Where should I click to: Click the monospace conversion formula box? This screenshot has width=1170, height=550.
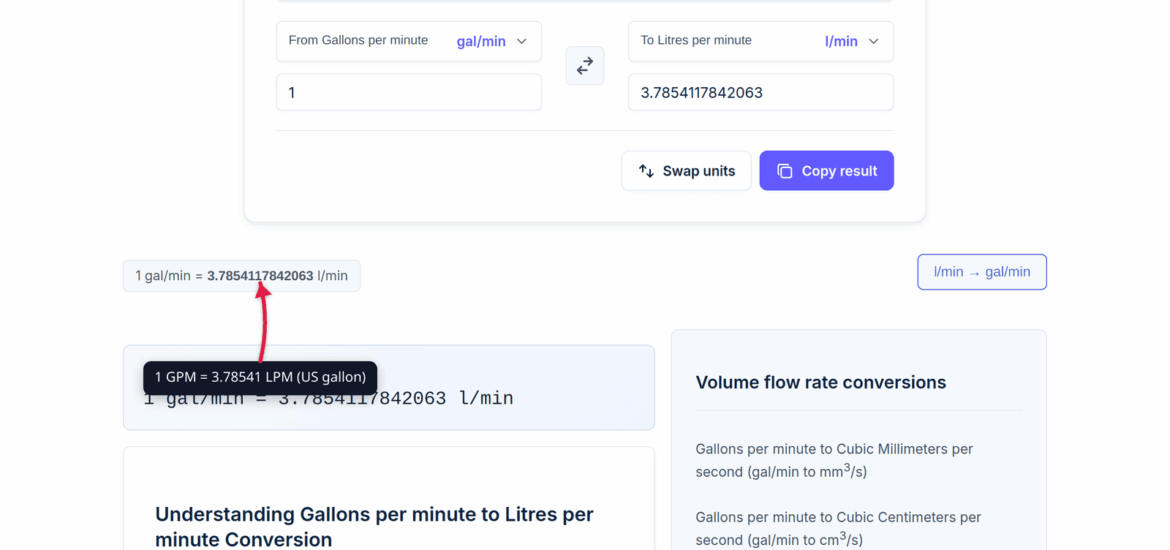(389, 387)
